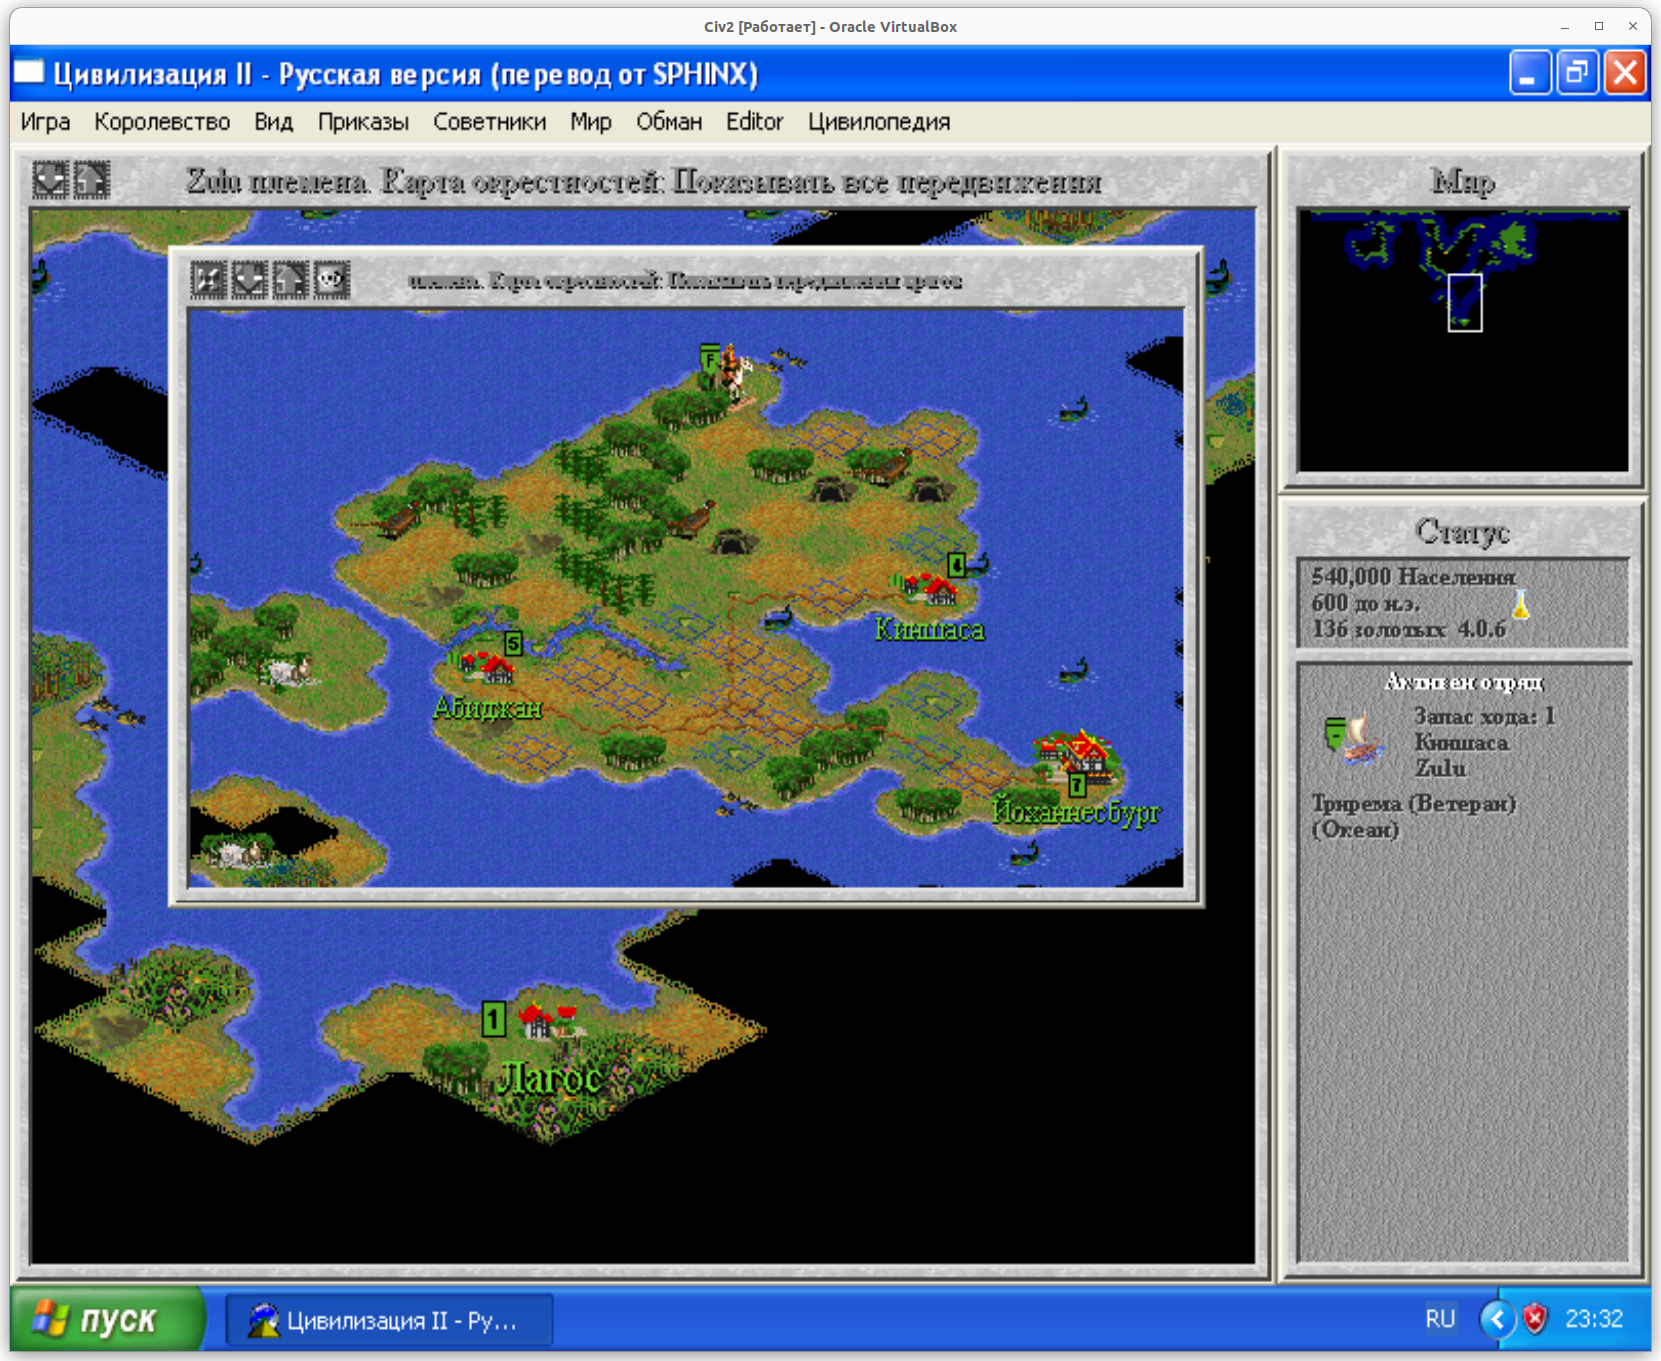1661x1361 pixels.
Task: Click the main map title 'Zulu племена. Карта окрестностей'
Action: [x=423, y=181]
